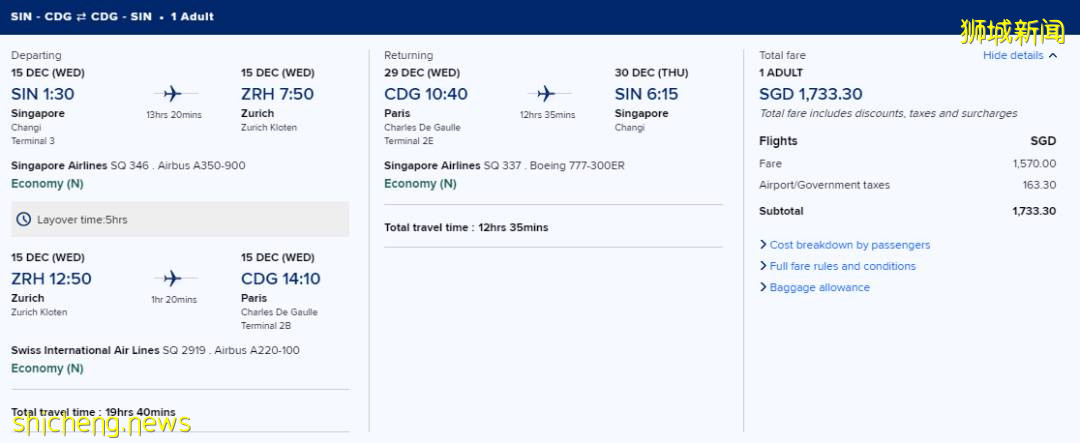Click the round-trip arrows icon in header
This screenshot has height=443, width=1080.
click(82, 17)
